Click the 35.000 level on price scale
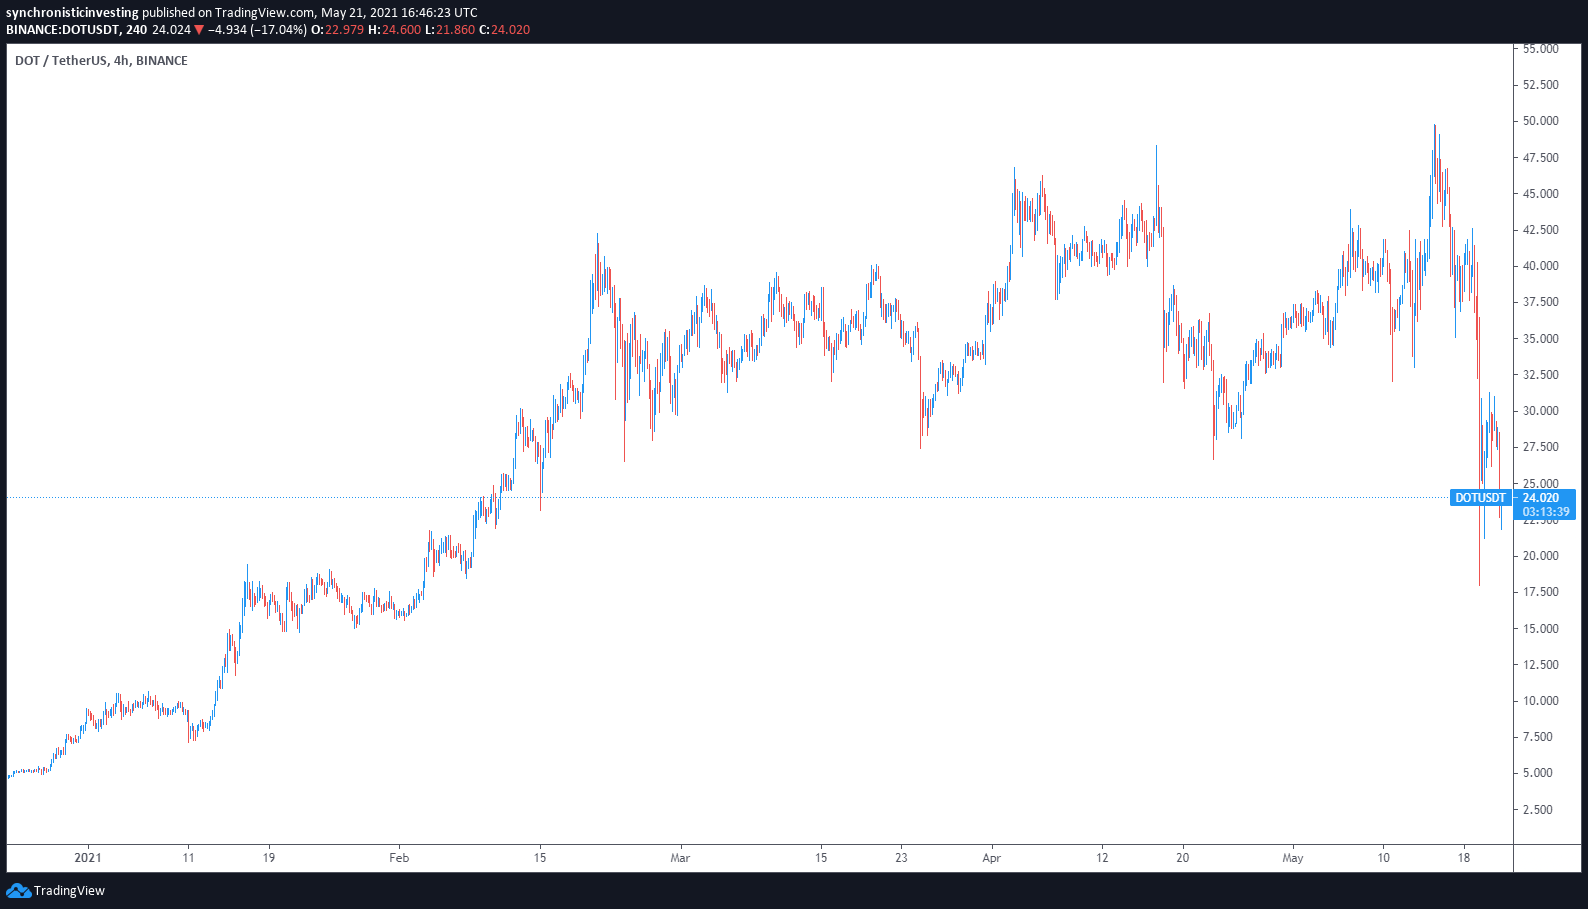 (x=1540, y=339)
